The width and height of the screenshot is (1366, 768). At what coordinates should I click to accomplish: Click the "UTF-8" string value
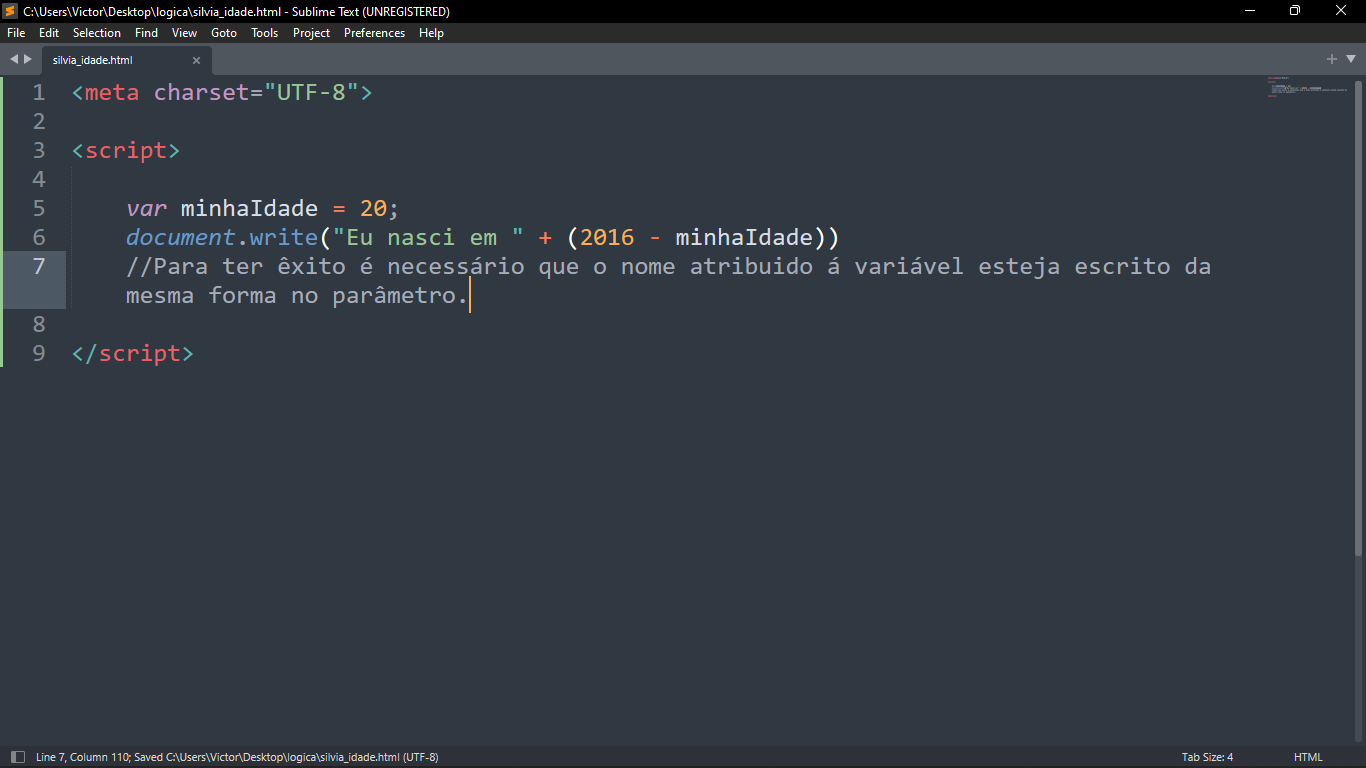click(x=311, y=93)
